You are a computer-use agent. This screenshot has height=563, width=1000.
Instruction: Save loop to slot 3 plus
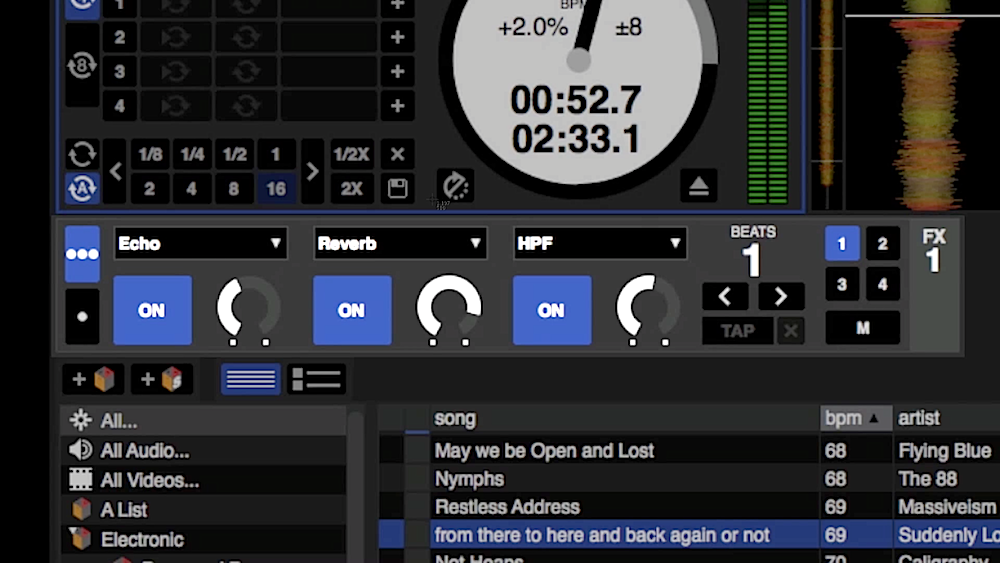pos(397,71)
